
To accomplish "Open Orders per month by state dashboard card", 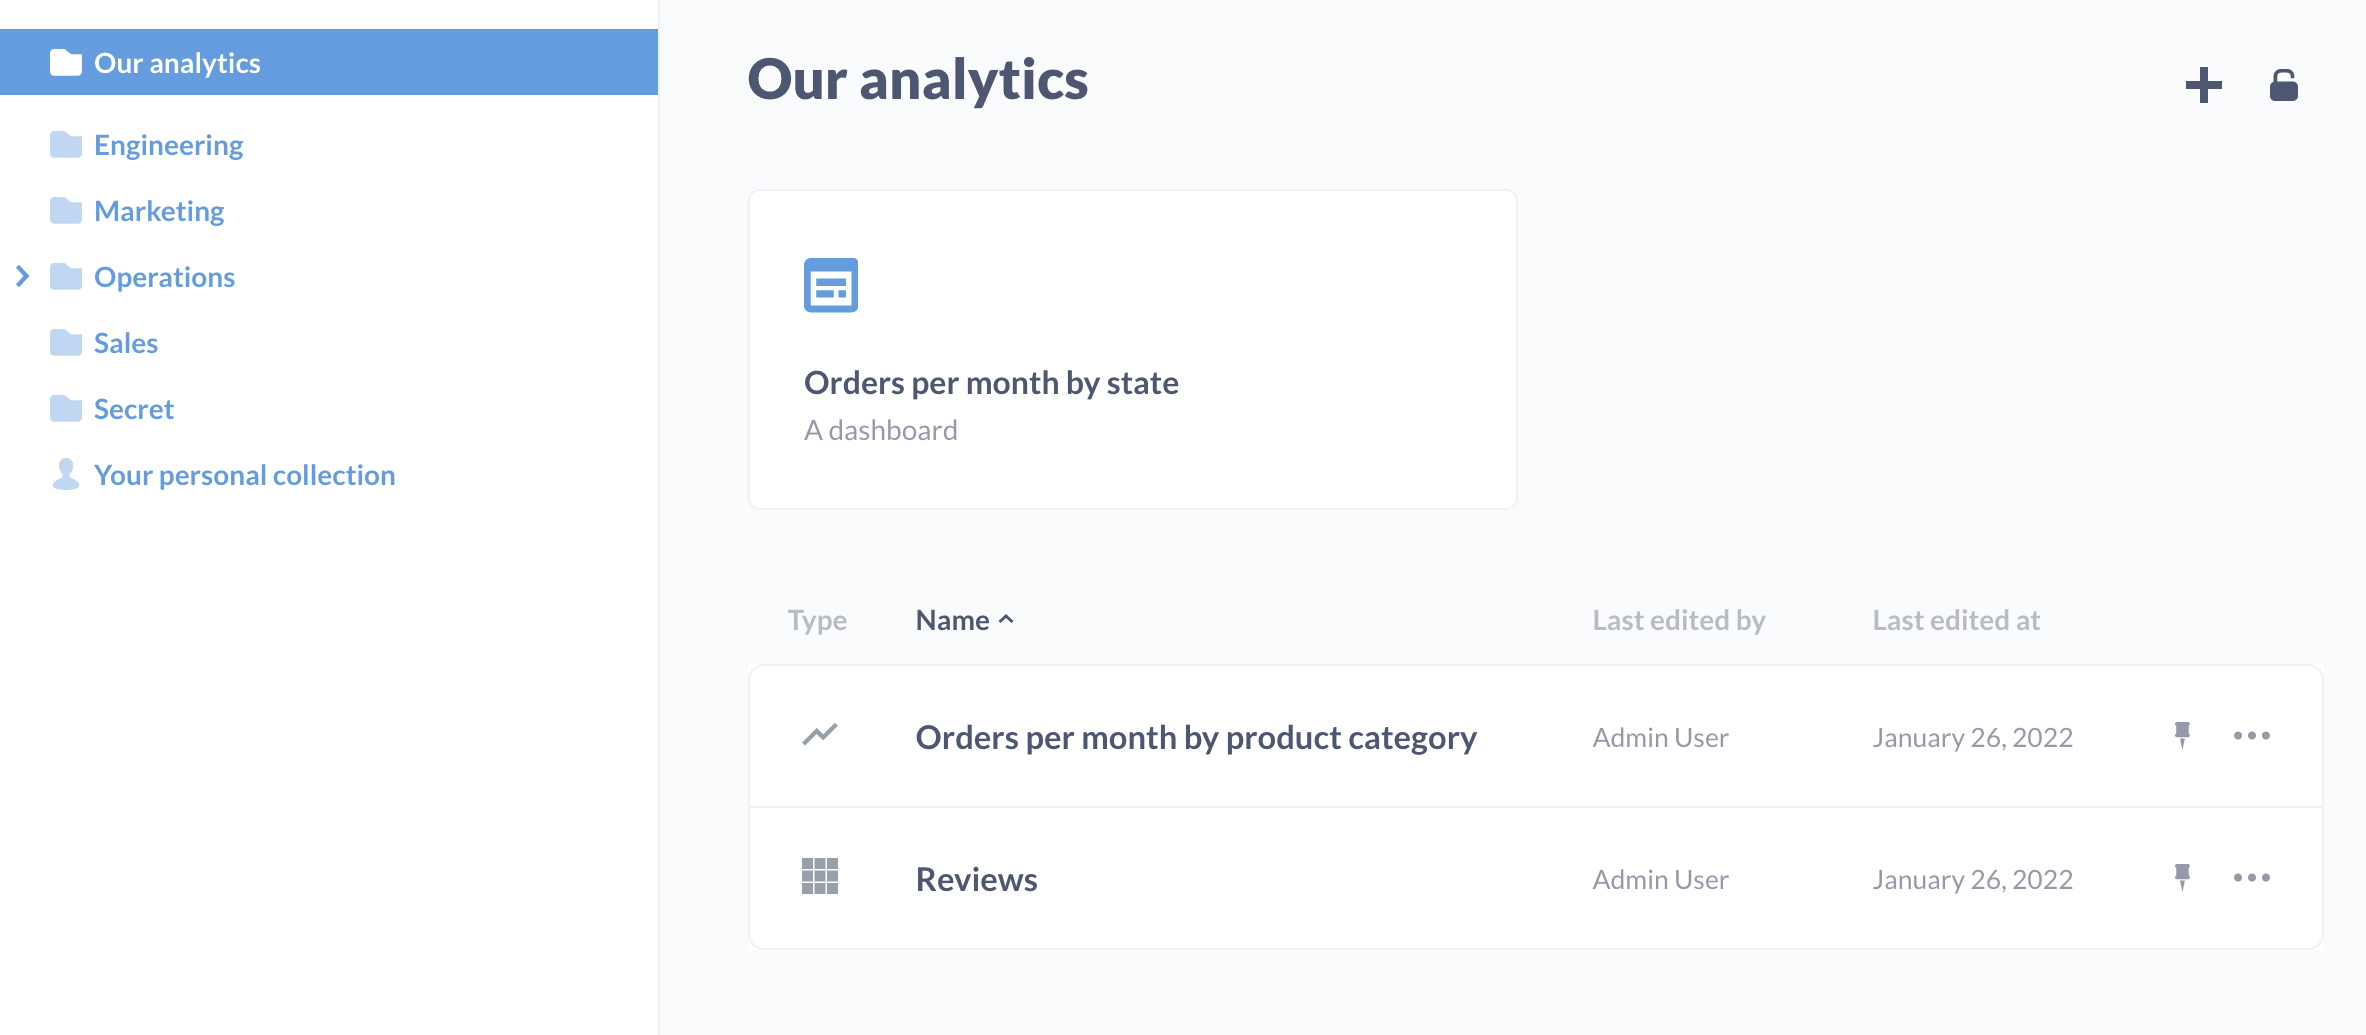I will (x=1132, y=349).
